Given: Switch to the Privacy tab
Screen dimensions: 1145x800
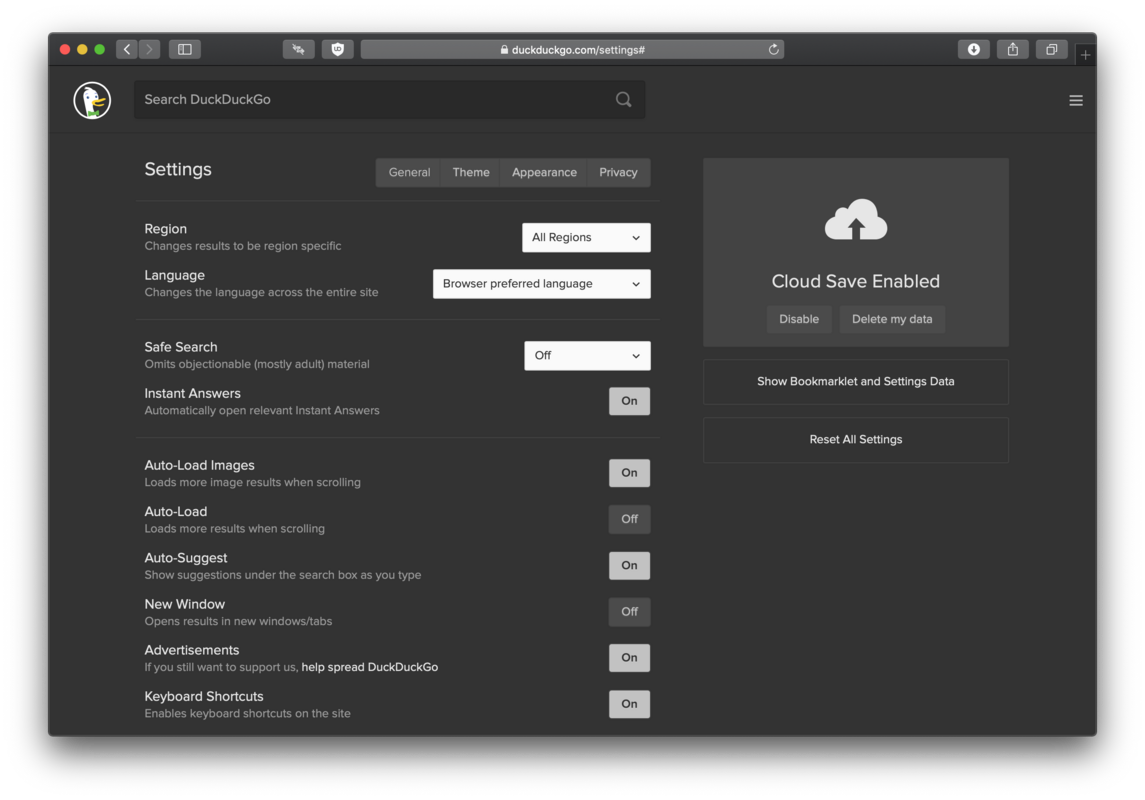Looking at the screenshot, I should [x=619, y=172].
